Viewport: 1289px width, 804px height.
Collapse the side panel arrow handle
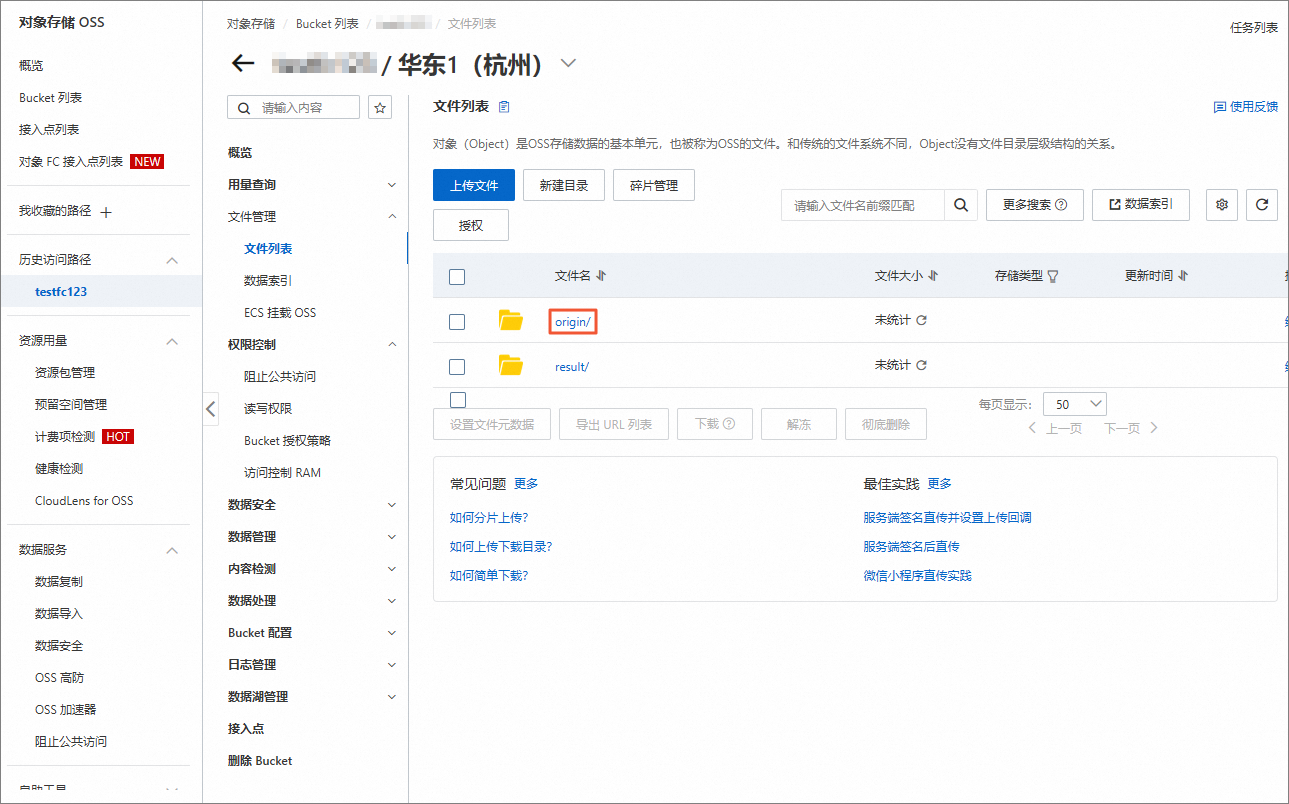point(210,408)
